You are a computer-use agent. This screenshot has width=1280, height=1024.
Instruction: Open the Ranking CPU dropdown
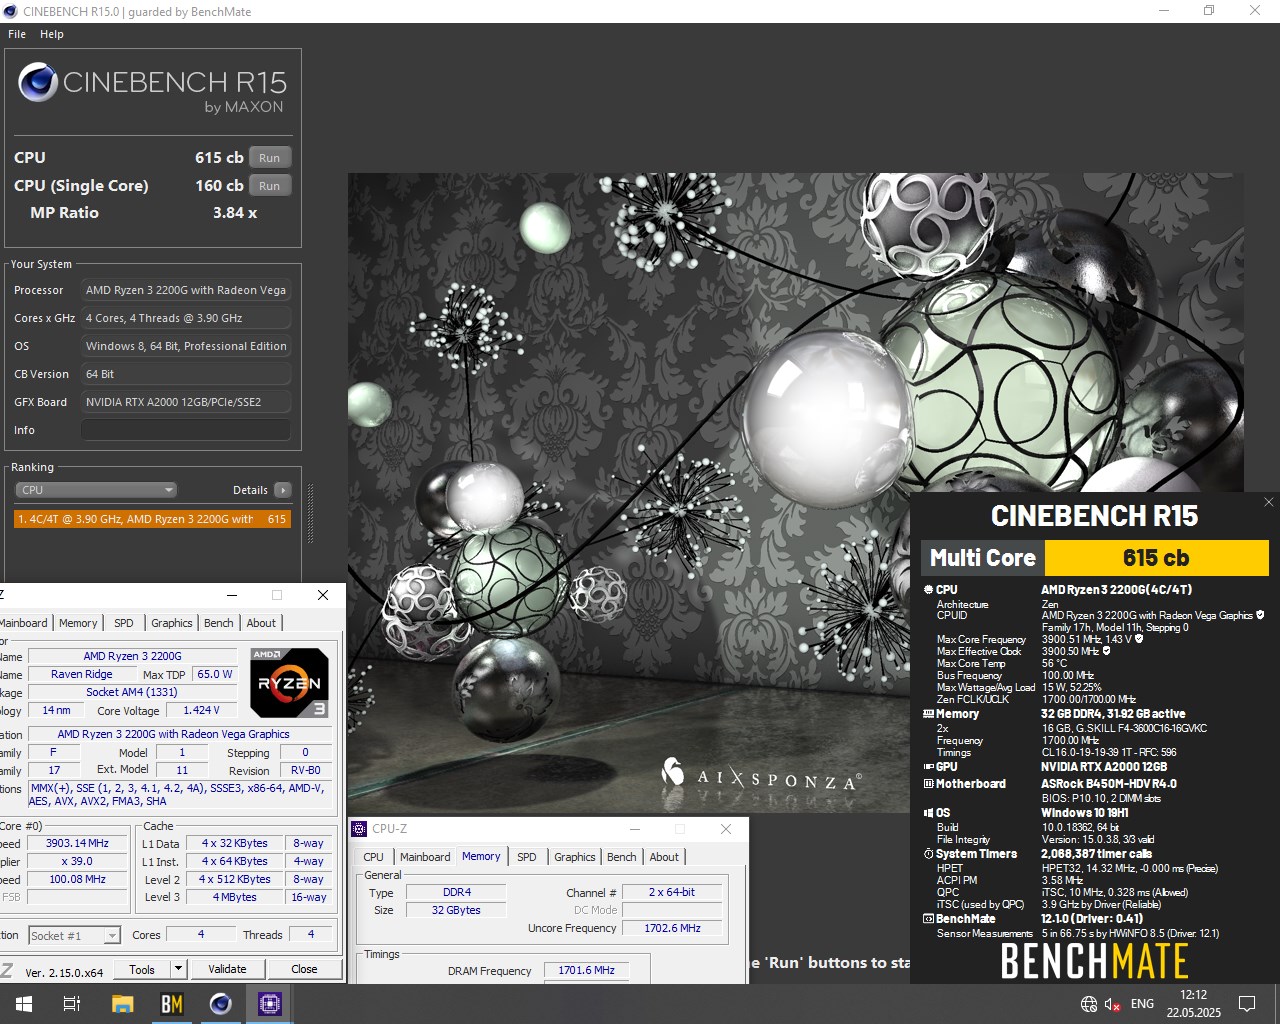96,490
